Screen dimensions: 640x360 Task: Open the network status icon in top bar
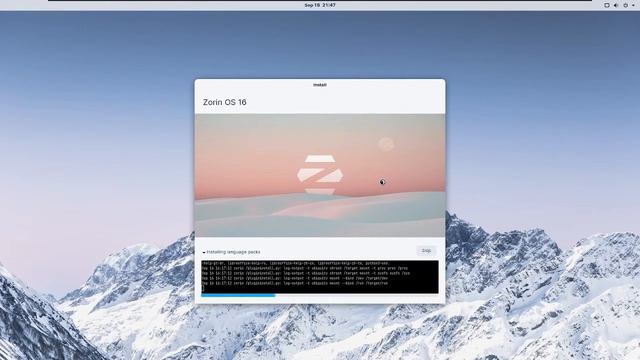[607, 5]
